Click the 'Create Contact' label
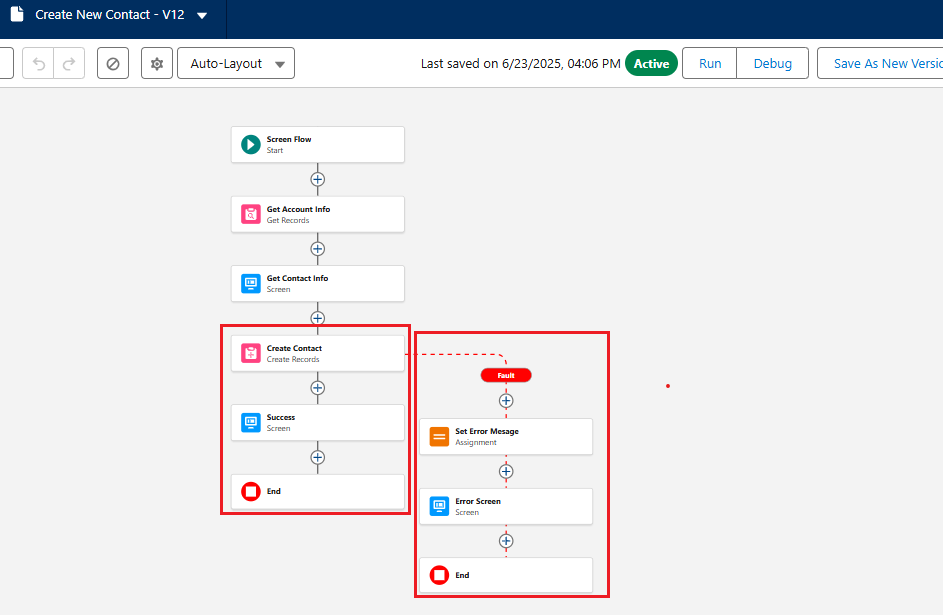The height and width of the screenshot is (615, 943). coord(294,348)
